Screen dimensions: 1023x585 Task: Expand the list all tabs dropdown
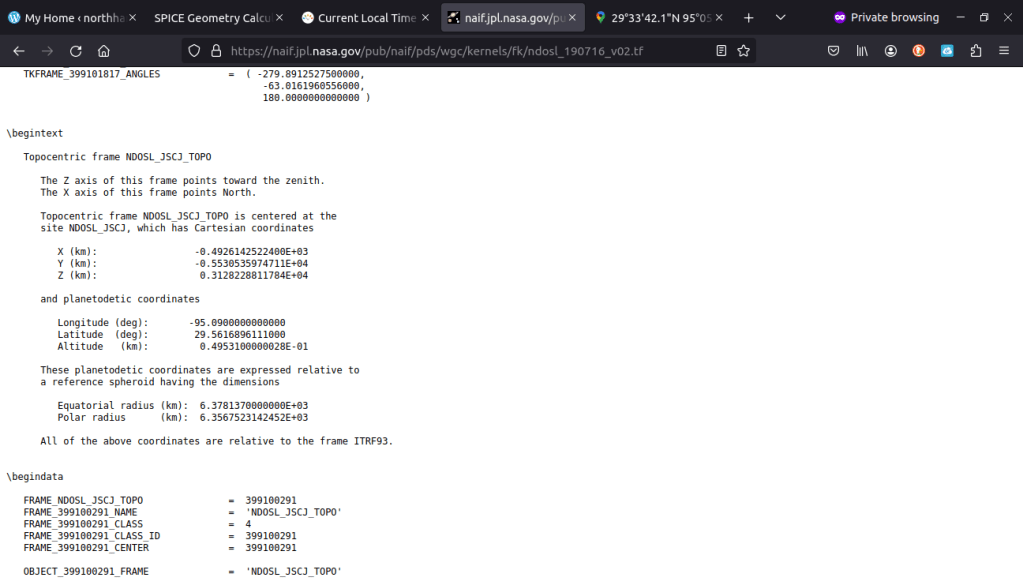point(781,18)
